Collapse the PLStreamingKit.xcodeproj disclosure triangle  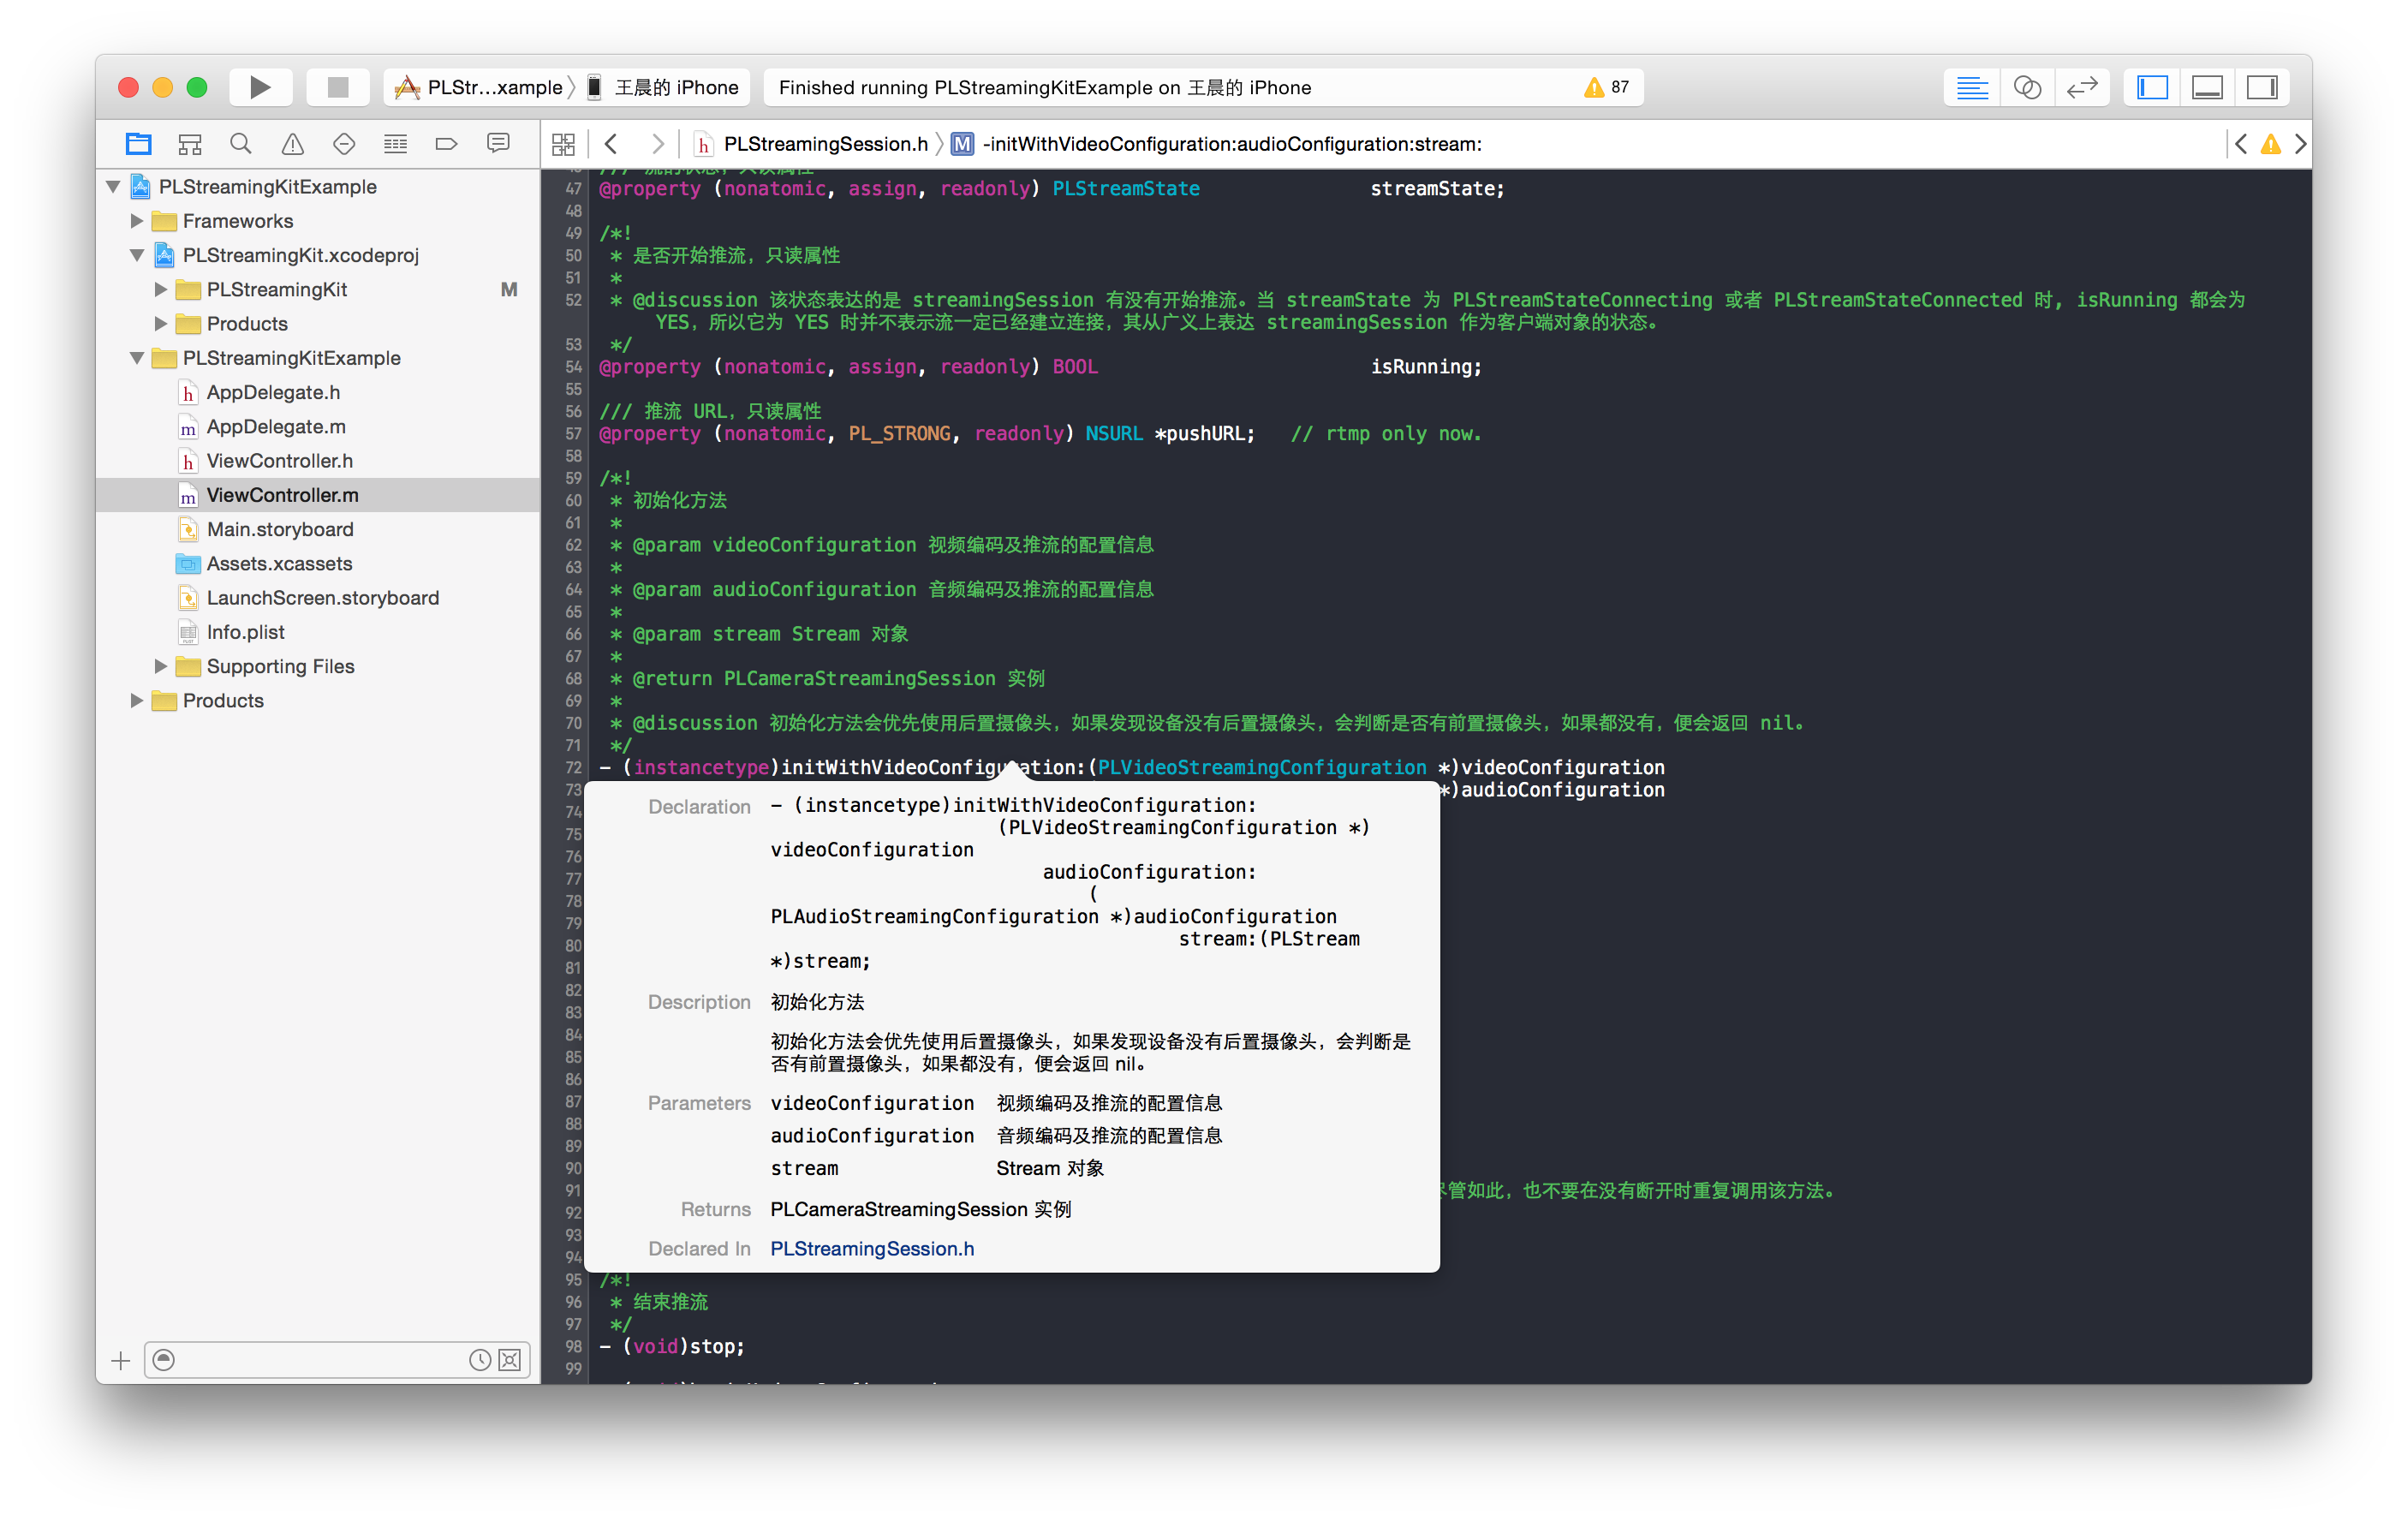coord(137,255)
